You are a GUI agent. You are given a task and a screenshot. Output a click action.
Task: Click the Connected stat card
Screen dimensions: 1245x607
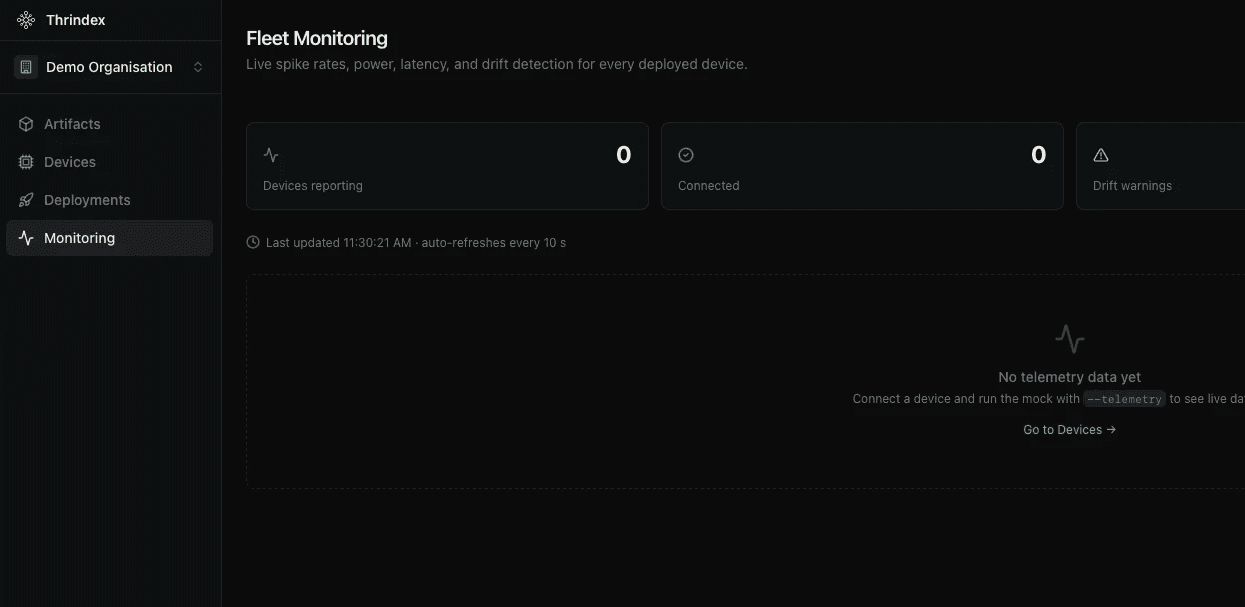coord(862,166)
